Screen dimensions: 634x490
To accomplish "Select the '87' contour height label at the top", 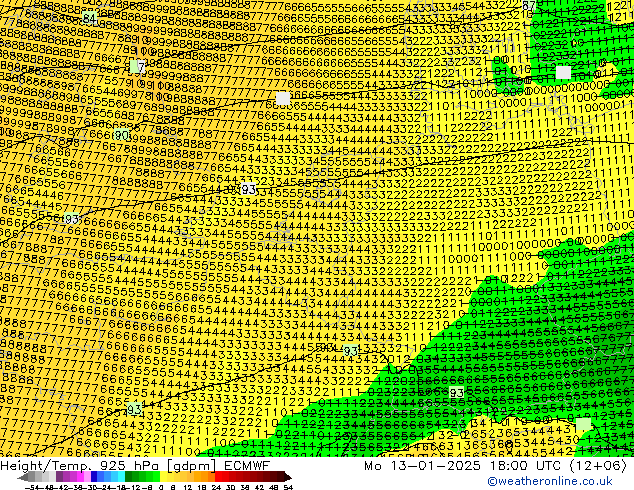I will click(x=529, y=6).
